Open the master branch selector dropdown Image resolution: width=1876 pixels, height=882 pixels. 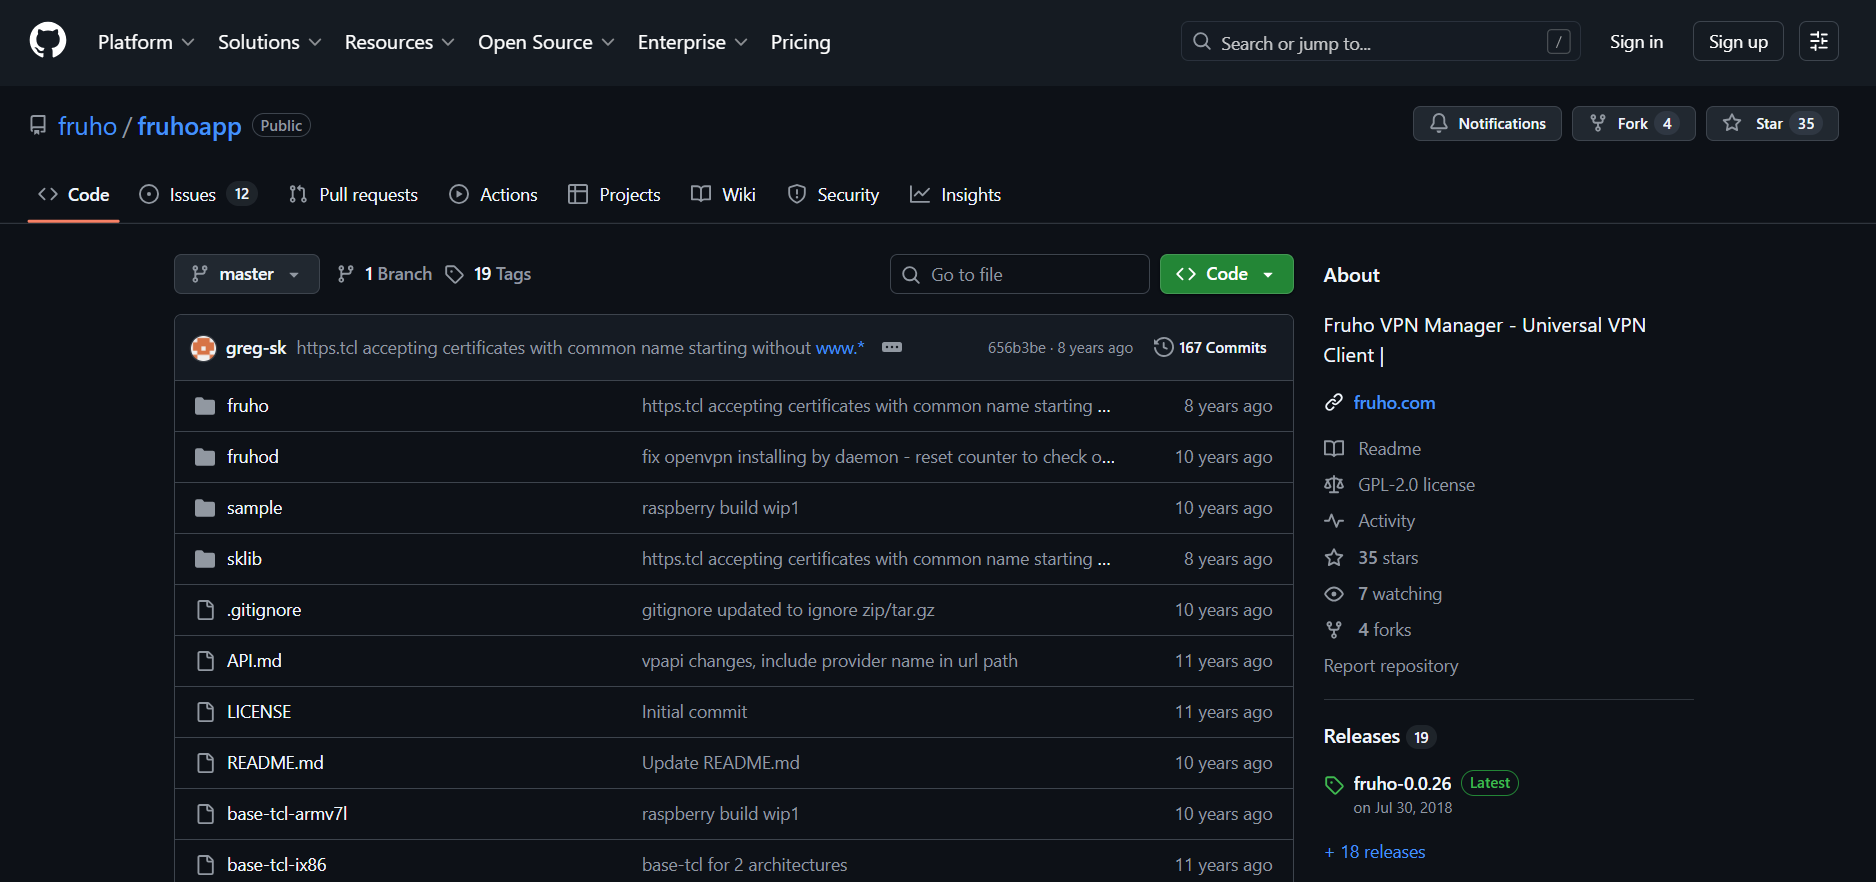247,274
